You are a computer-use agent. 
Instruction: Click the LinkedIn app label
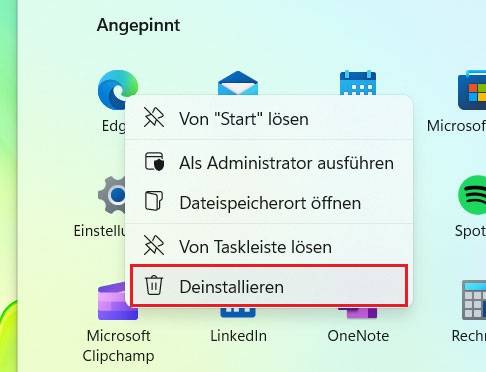pyautogui.click(x=239, y=336)
